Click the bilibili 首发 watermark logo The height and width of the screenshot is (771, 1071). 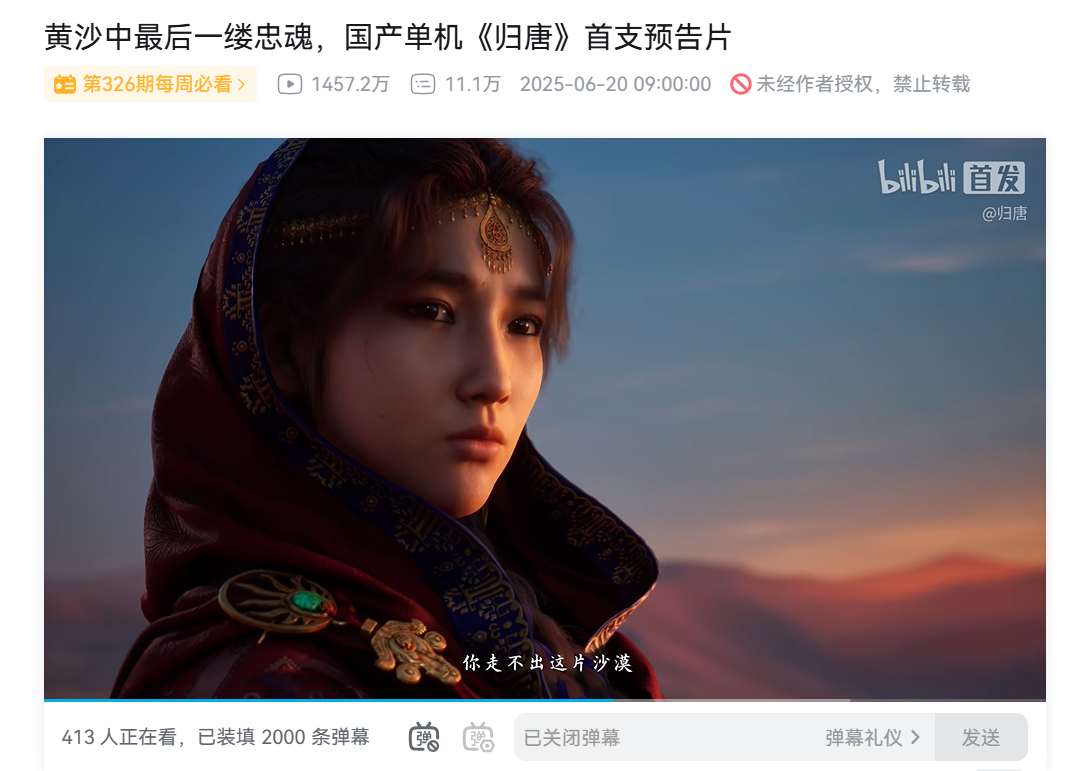coord(951,178)
